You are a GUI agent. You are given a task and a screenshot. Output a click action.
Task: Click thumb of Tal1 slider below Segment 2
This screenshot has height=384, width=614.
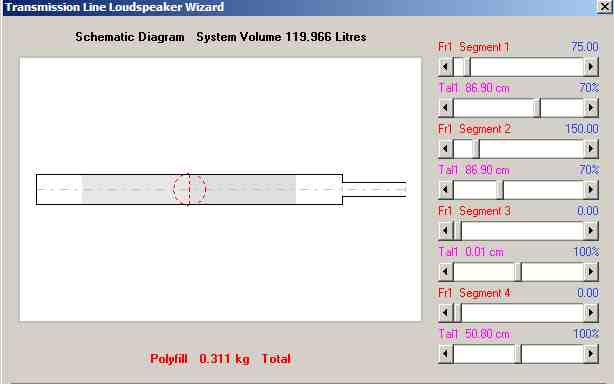coord(500,190)
